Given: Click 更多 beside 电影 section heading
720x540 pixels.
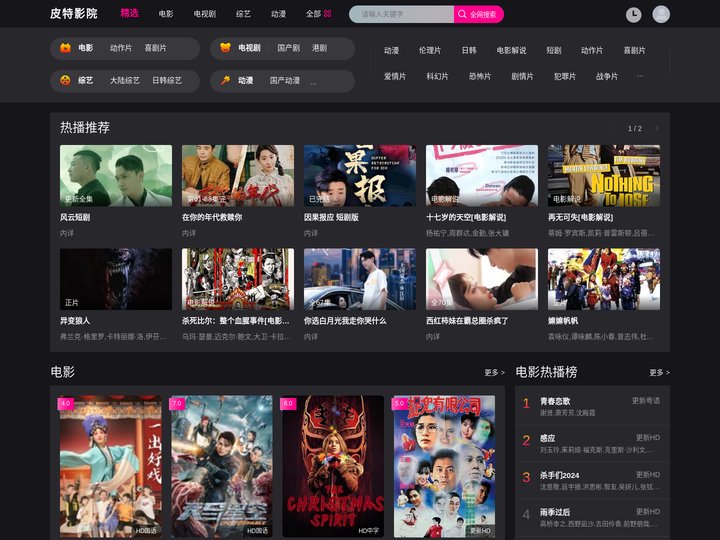Looking at the screenshot, I should [x=495, y=372].
